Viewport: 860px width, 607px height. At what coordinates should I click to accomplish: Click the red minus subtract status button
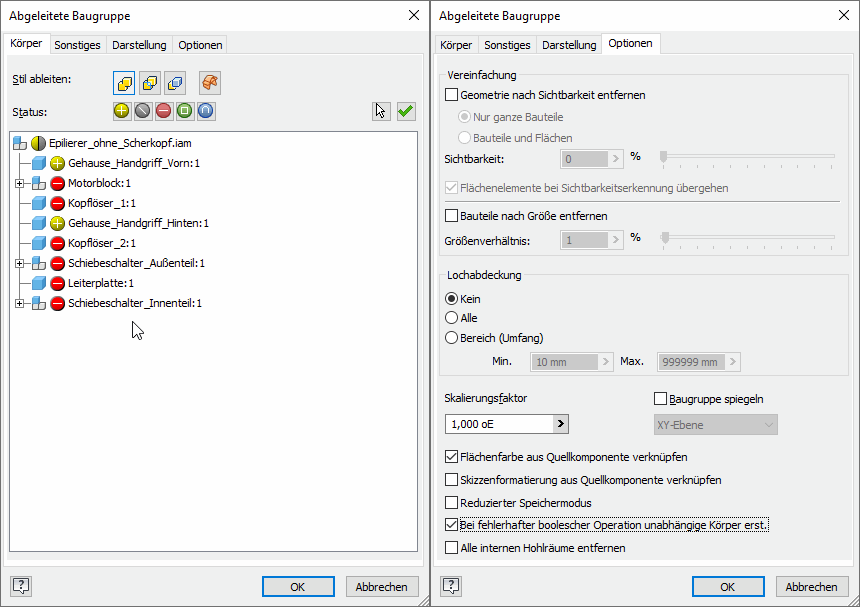[x=163, y=111]
